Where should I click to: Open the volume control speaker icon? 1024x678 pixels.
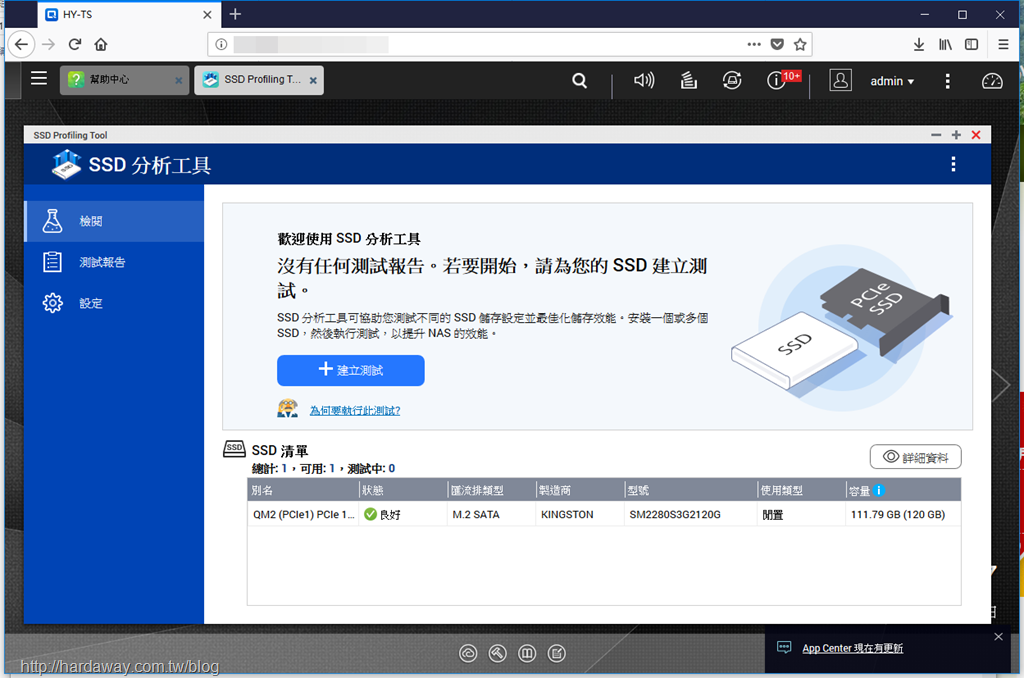click(643, 80)
